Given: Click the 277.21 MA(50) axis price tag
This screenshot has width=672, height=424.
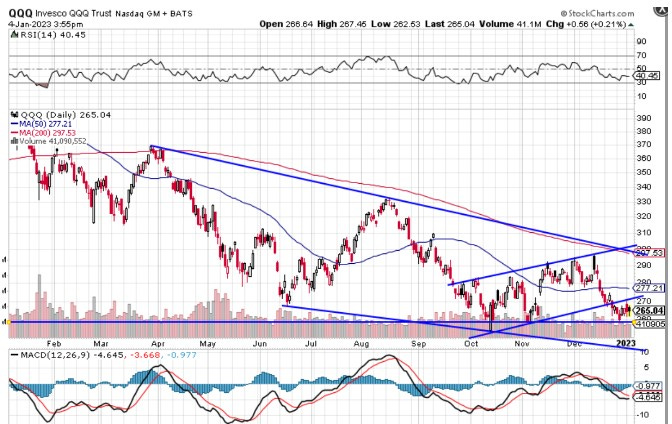Looking at the screenshot, I should [x=651, y=287].
